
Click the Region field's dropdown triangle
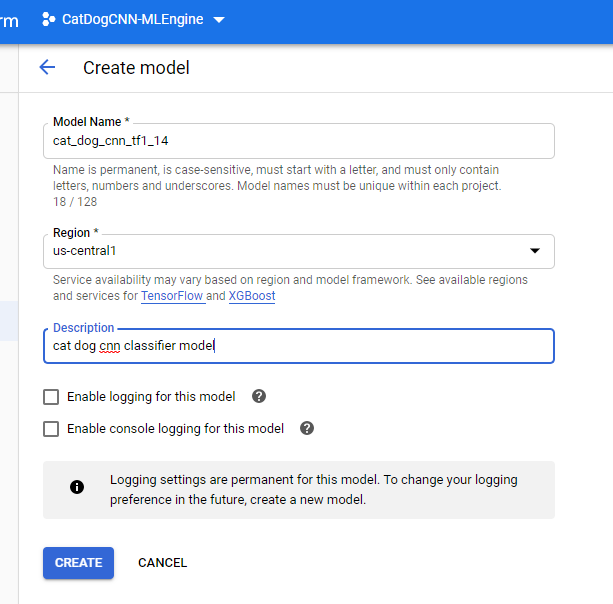tap(534, 251)
